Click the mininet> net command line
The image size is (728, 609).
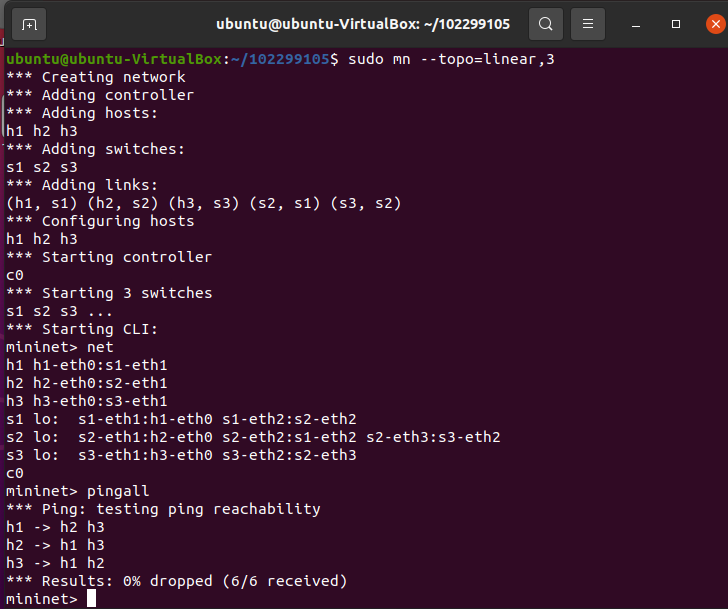click(60, 347)
